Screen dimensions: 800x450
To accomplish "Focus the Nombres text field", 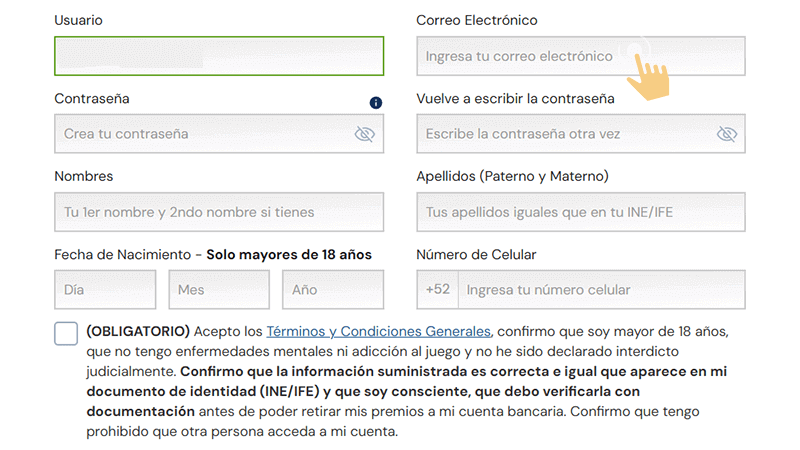I will tap(219, 212).
